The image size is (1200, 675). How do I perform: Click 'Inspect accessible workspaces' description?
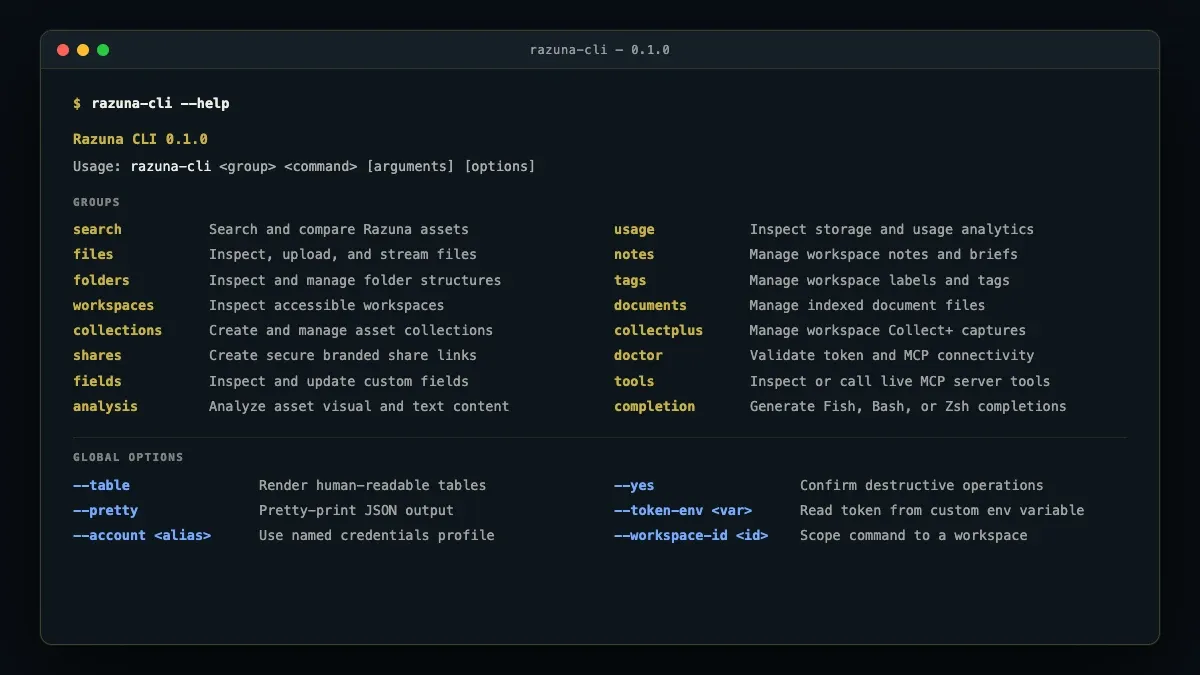tap(327, 305)
